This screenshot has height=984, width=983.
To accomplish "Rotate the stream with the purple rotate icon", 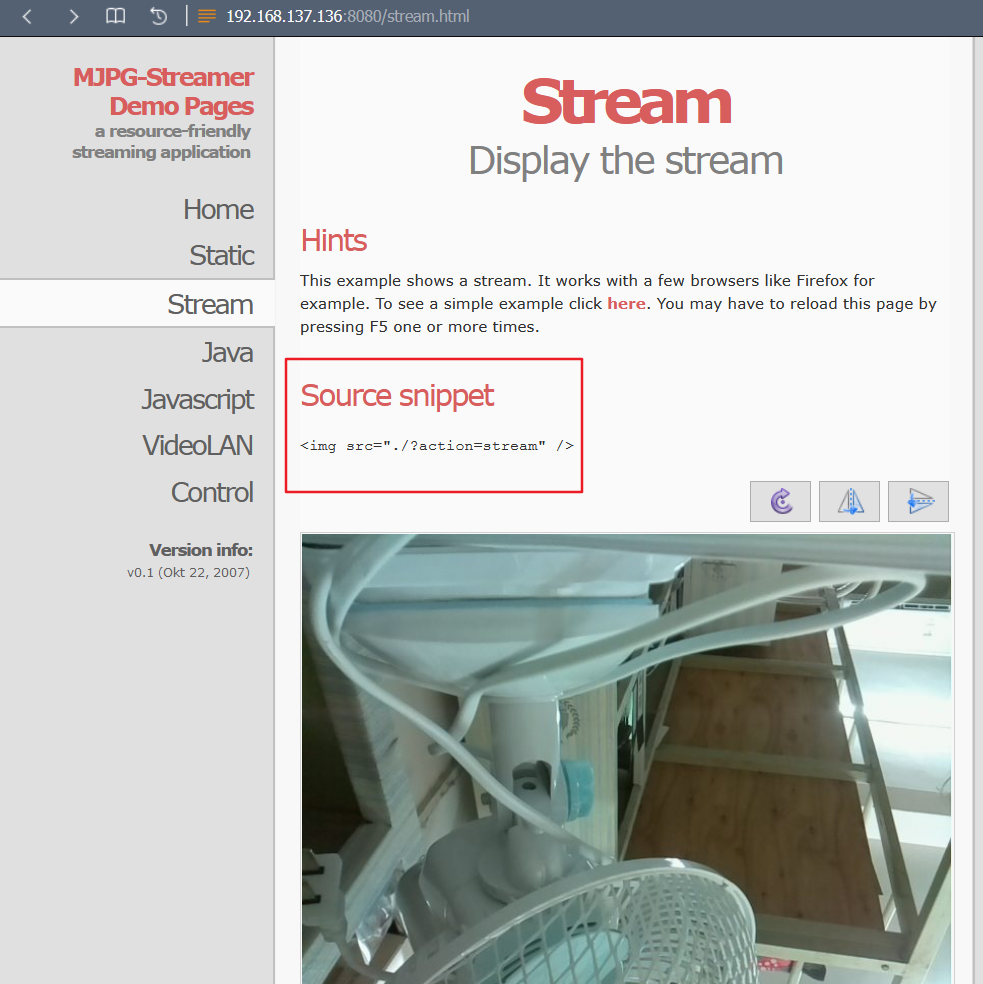I will pos(780,501).
